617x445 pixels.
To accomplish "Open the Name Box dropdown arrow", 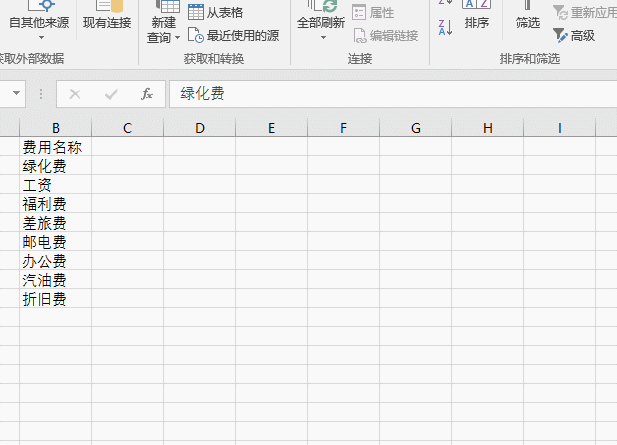I will click(16, 94).
